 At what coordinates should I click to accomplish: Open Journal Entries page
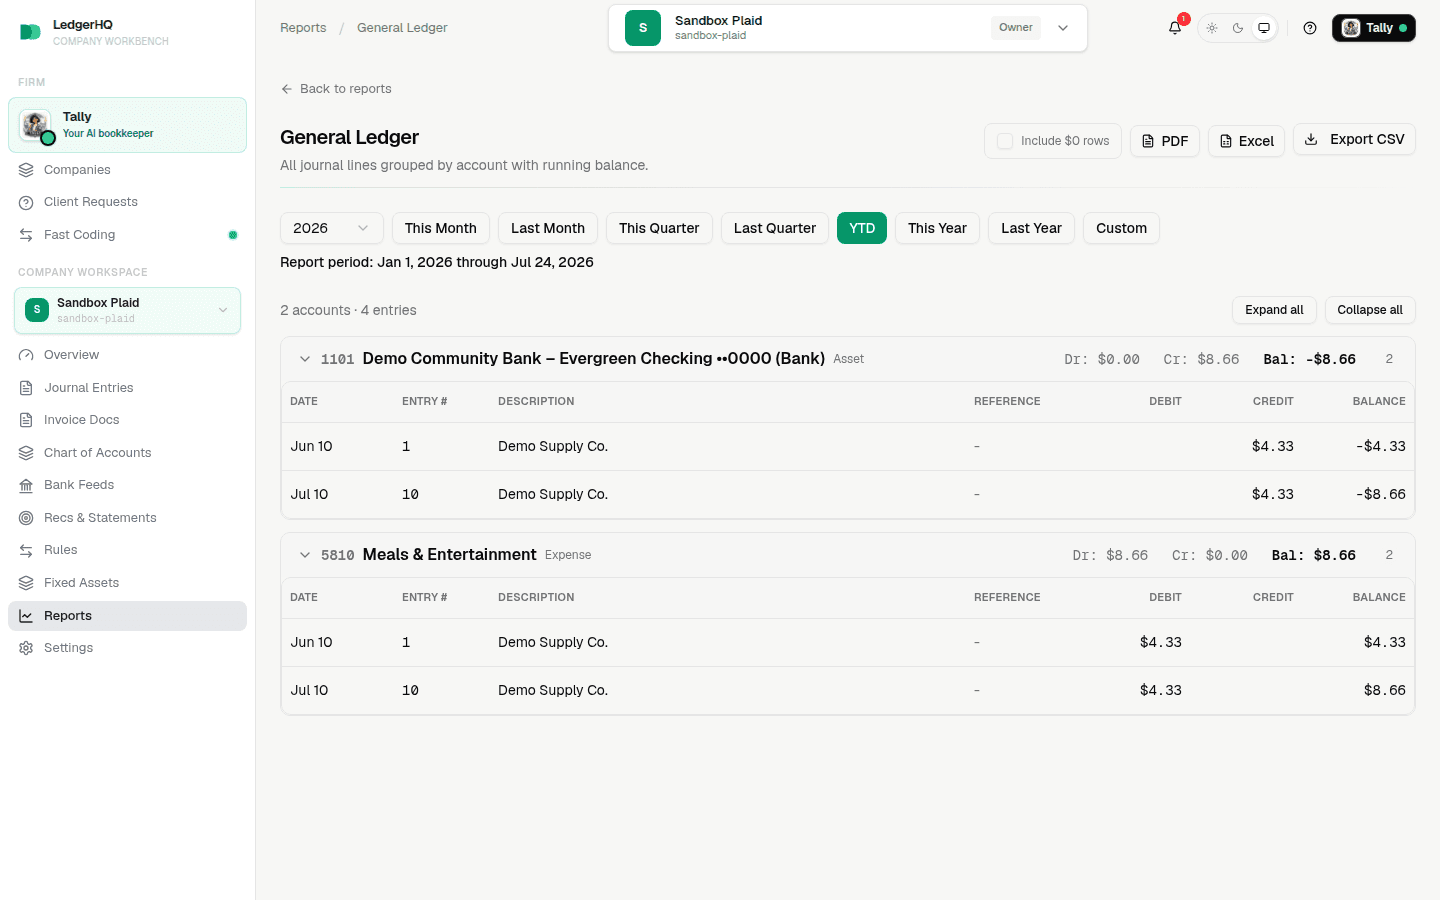coord(127,388)
